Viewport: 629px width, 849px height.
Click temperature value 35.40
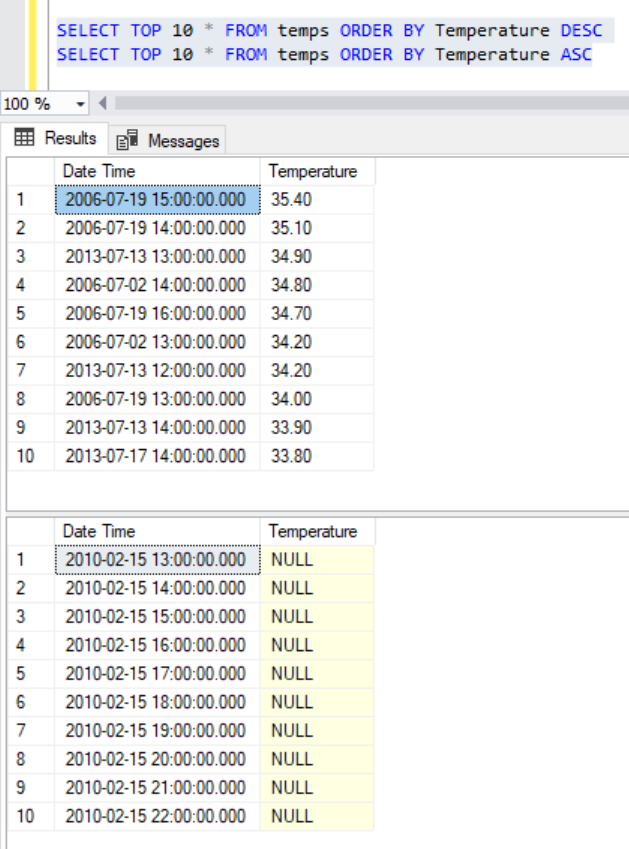(x=317, y=200)
